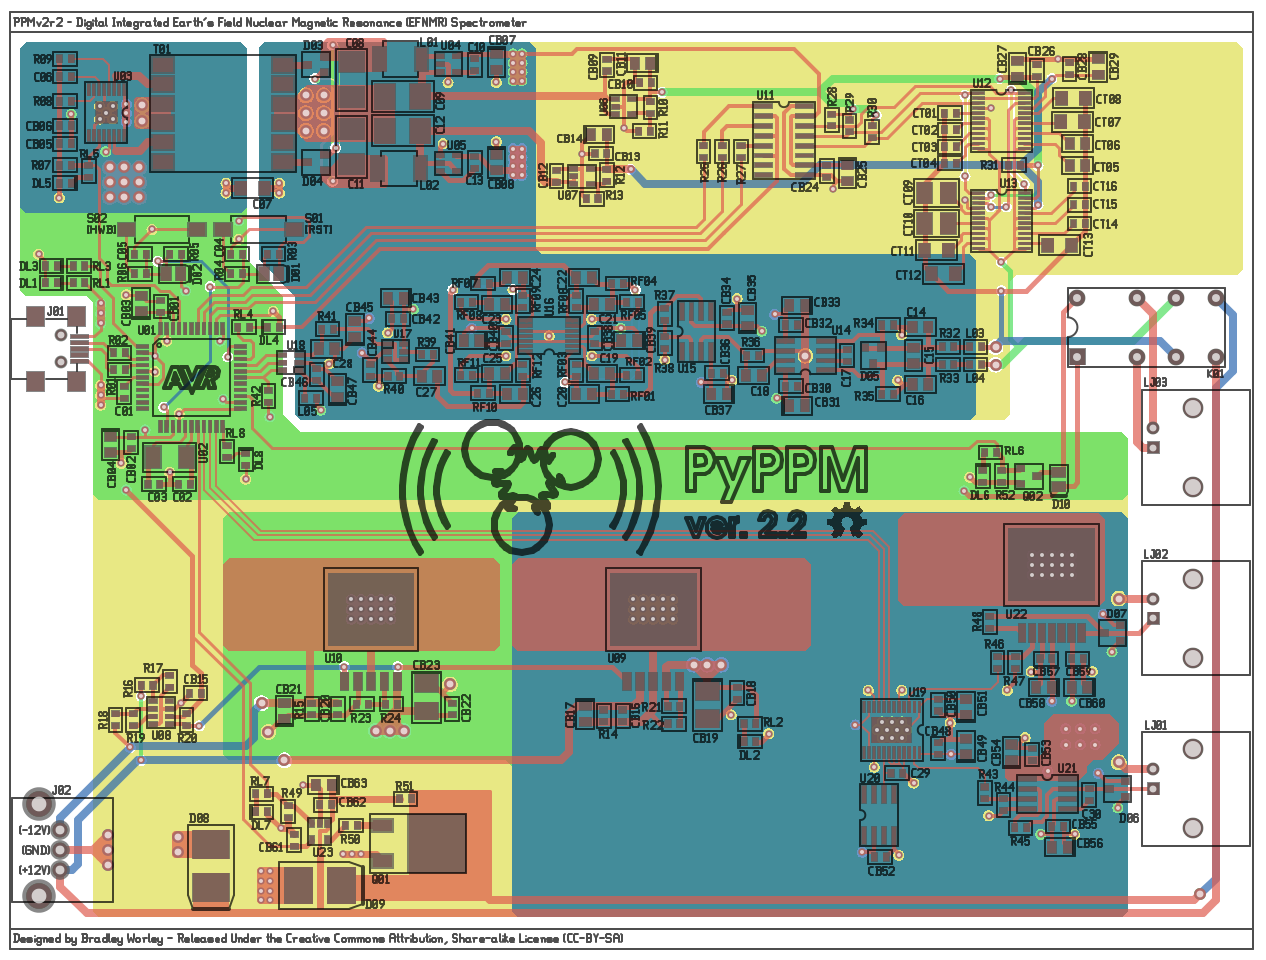Image resolution: width=1266 pixels, height=960 pixels.
Task: Select the U03 chip footprint
Action: coord(107,110)
